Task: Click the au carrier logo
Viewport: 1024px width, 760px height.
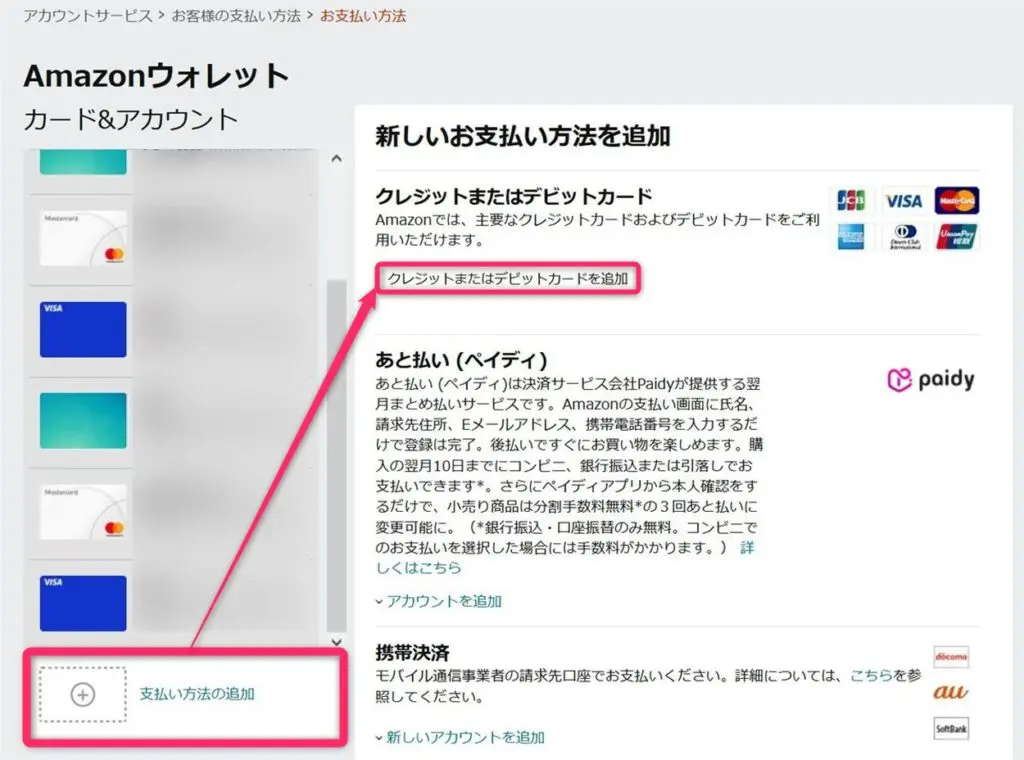Action: [x=951, y=691]
